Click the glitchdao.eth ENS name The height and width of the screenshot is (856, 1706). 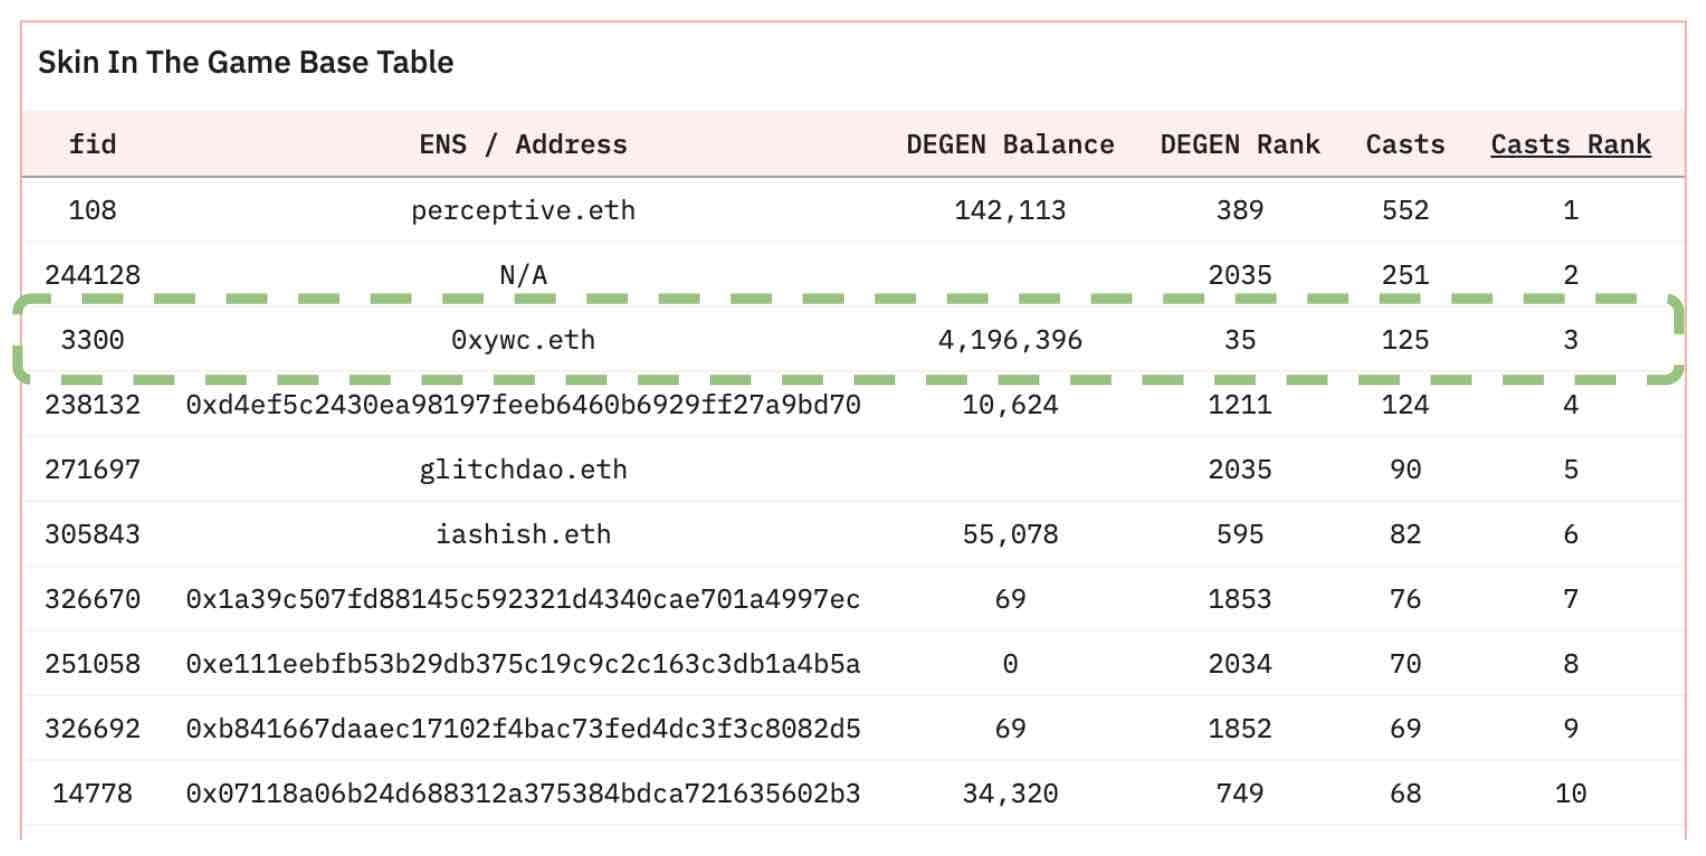click(522, 470)
